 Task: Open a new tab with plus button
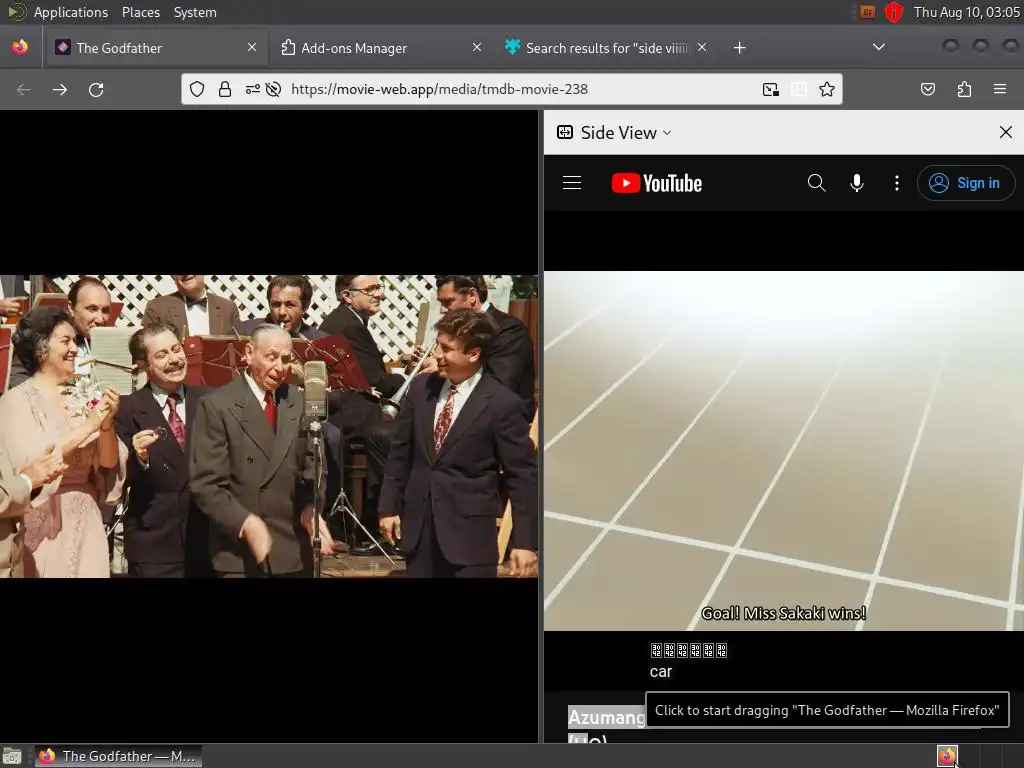pyautogui.click(x=739, y=48)
